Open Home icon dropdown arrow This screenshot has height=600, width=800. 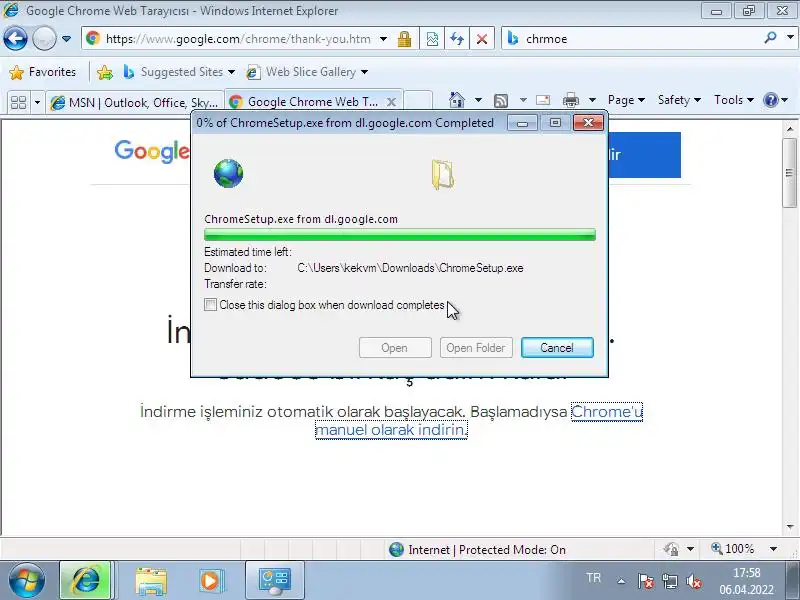[x=478, y=100]
